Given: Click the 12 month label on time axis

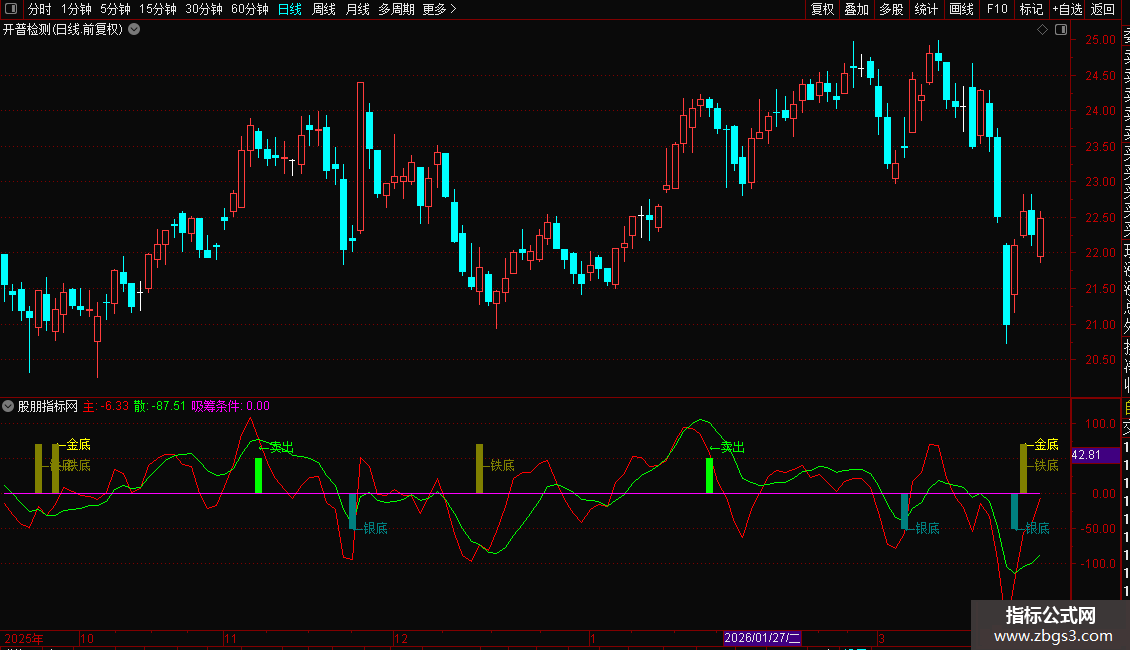Looking at the screenshot, I should coord(401,638).
